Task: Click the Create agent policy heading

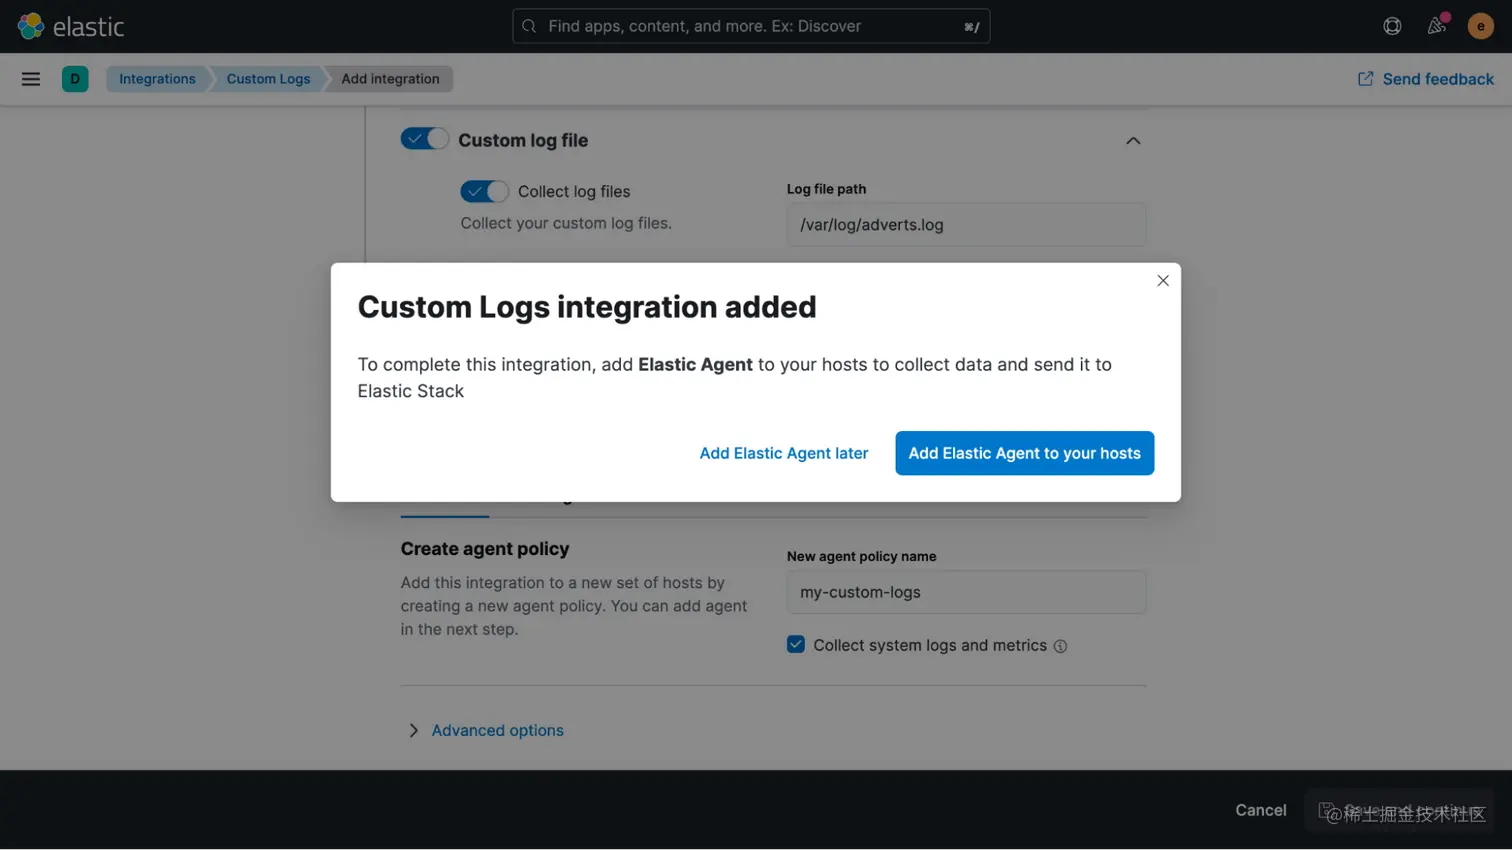Action: coord(485,549)
